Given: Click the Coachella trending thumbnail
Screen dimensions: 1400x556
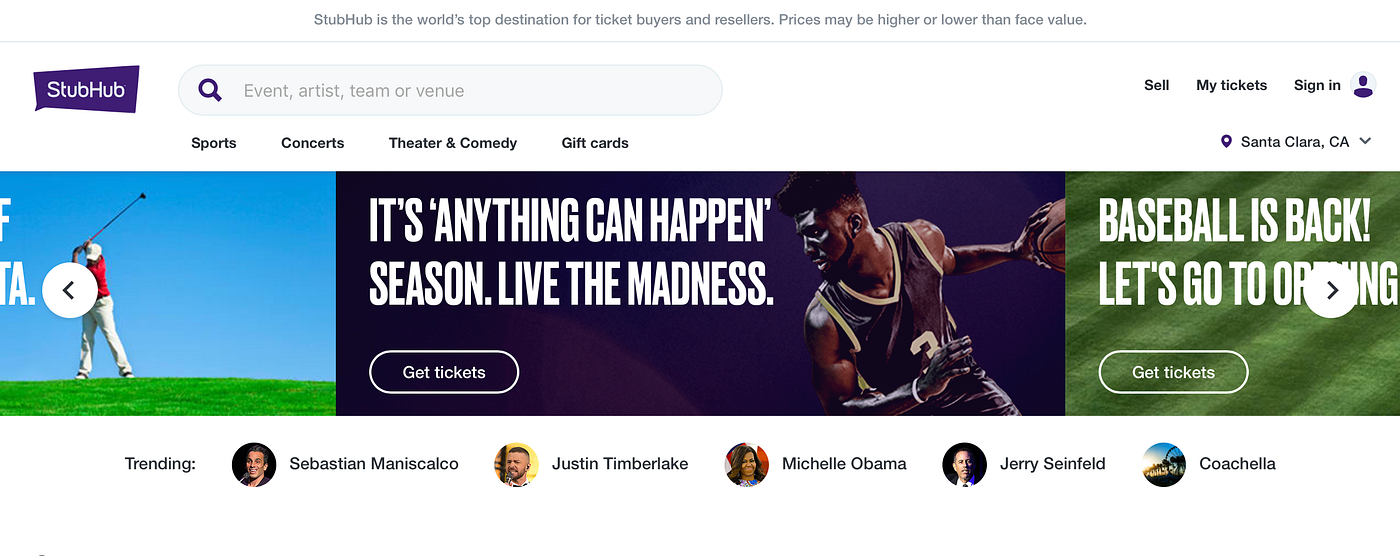Looking at the screenshot, I should (x=1164, y=464).
